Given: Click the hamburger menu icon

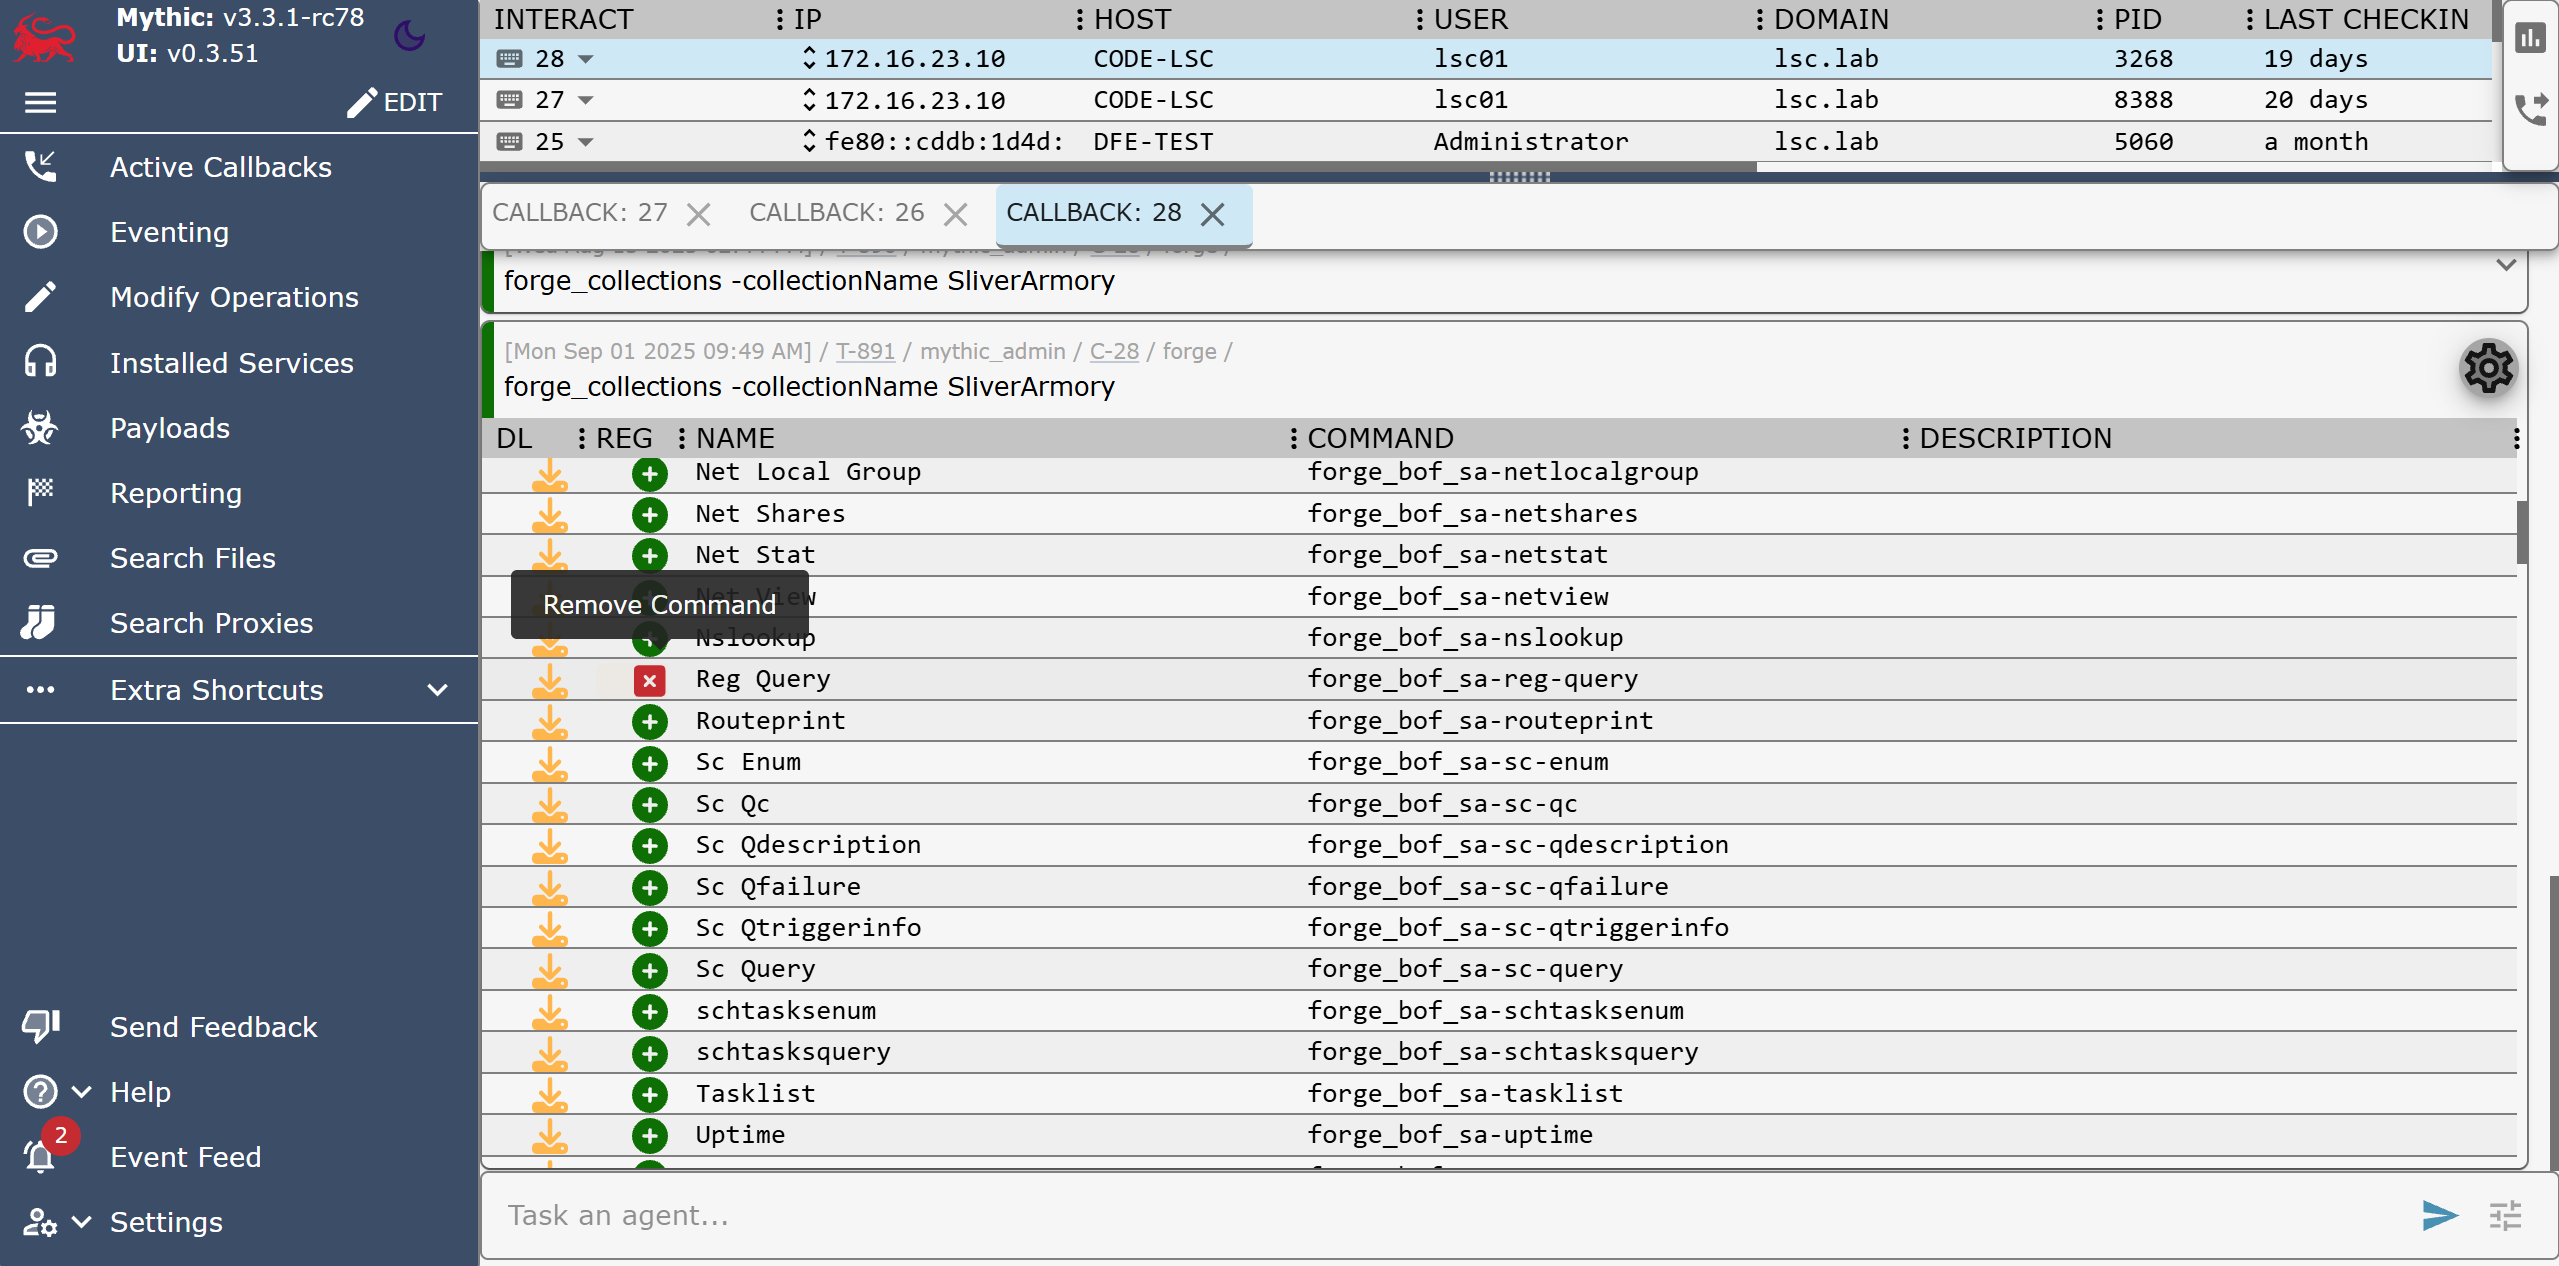Looking at the screenshot, I should pos(40,102).
